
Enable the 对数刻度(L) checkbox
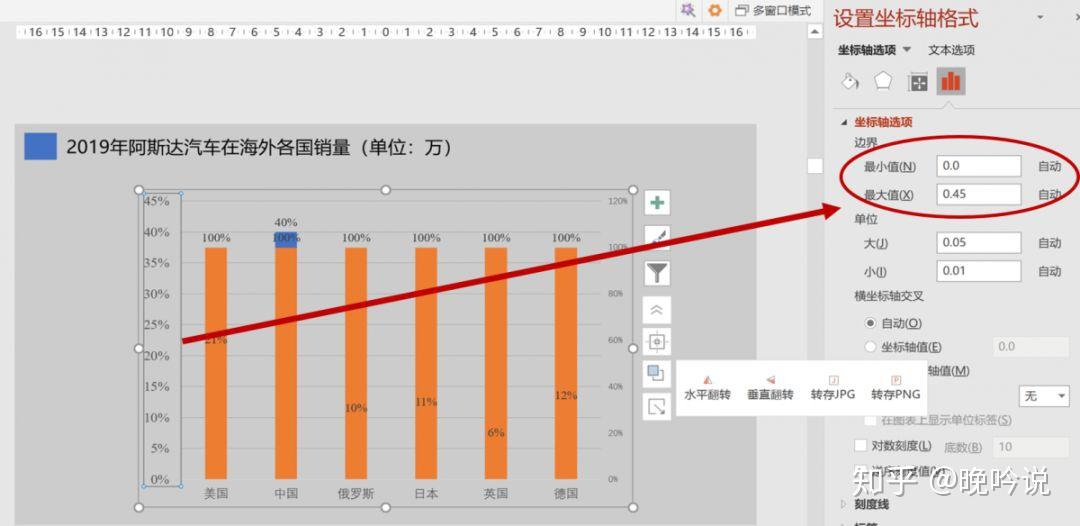click(x=860, y=446)
